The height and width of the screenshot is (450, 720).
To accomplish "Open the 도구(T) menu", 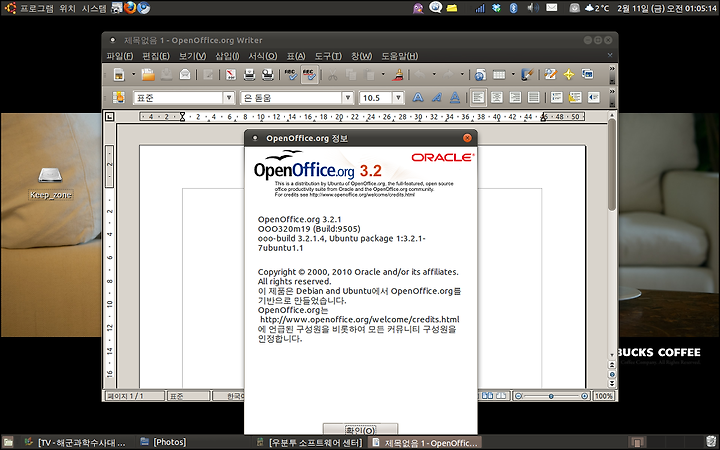I will pyautogui.click(x=328, y=56).
